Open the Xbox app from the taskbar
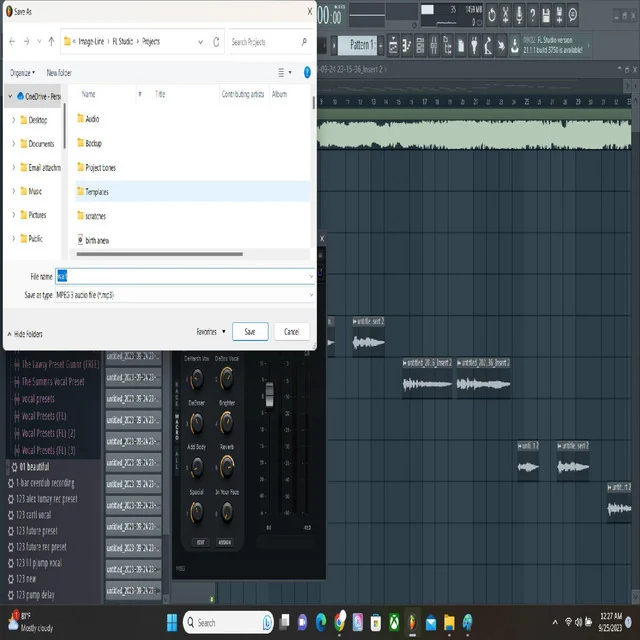The image size is (640, 640). [x=394, y=622]
